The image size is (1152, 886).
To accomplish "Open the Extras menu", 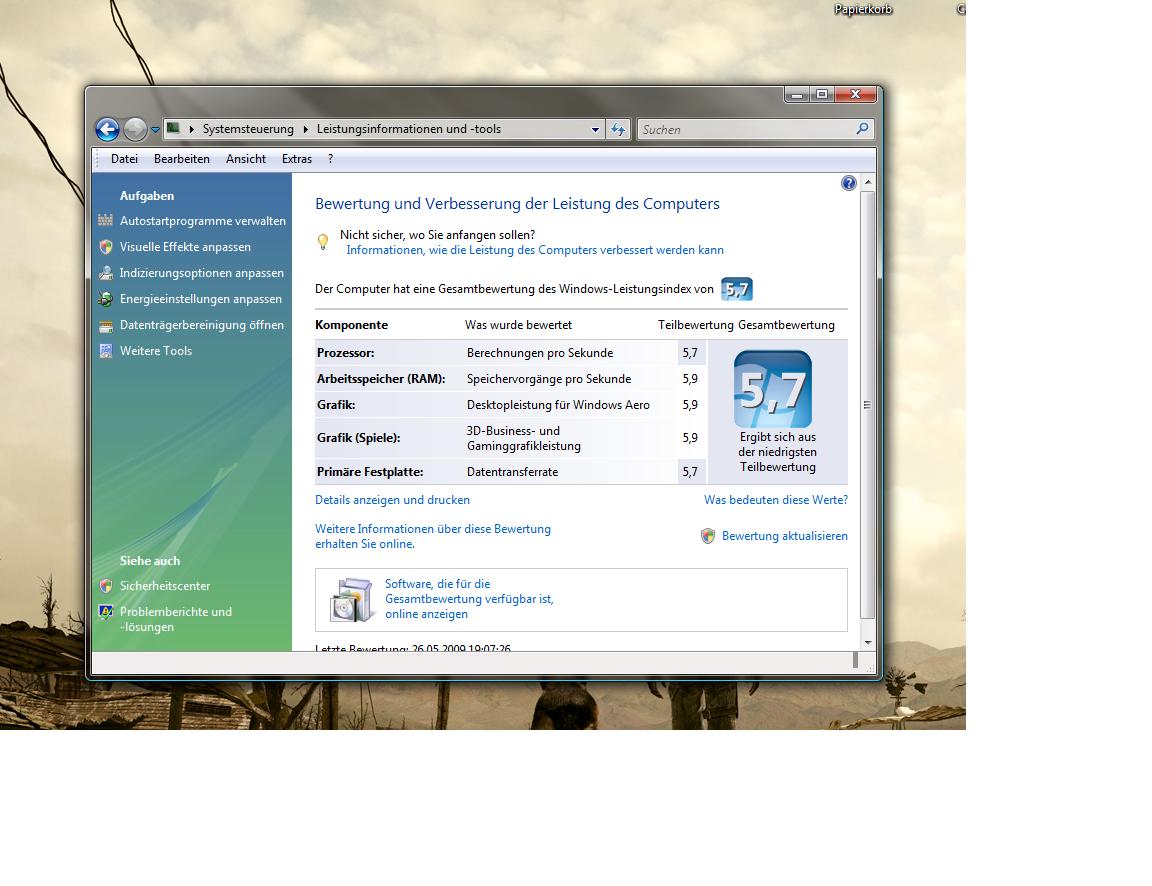I will coord(297,159).
